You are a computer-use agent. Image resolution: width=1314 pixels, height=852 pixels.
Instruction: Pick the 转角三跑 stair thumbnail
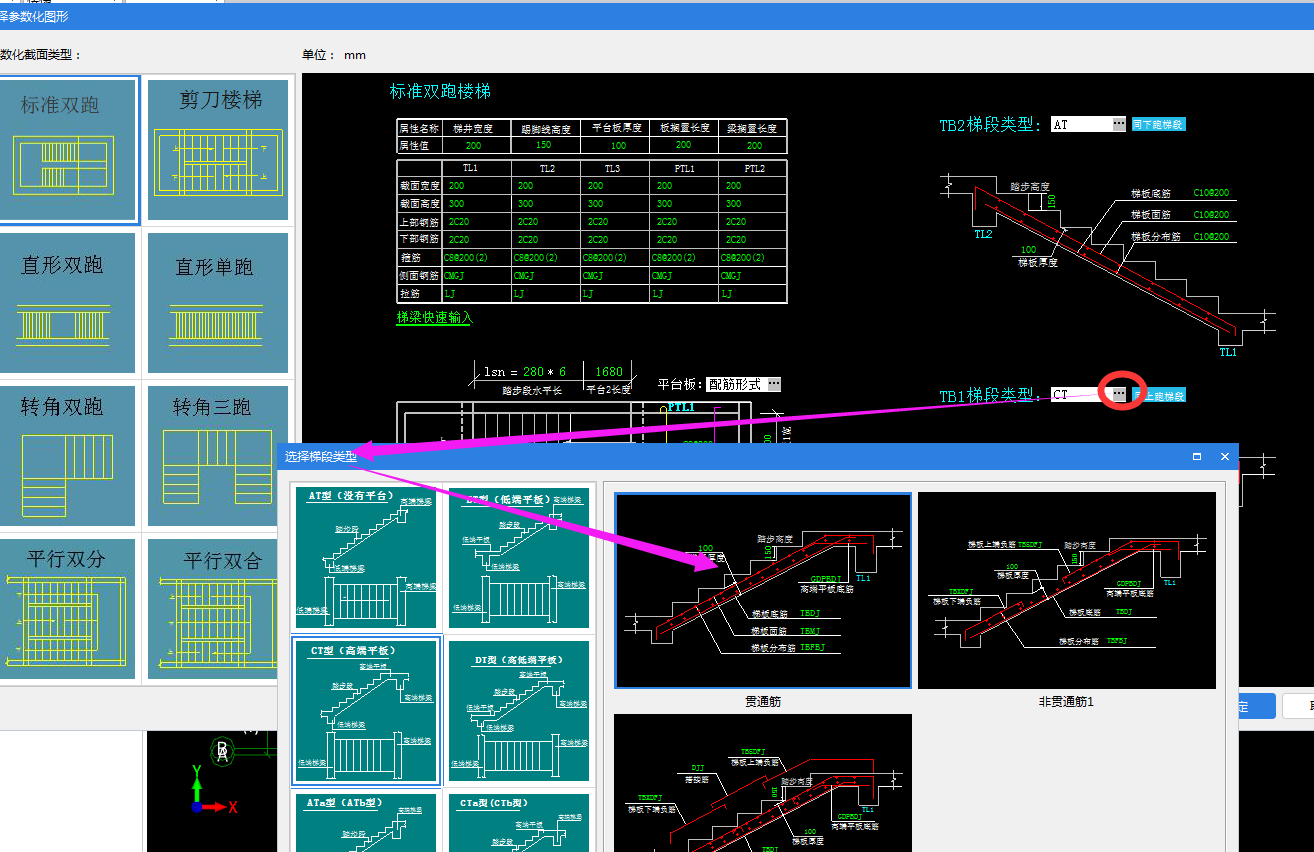pos(218,456)
